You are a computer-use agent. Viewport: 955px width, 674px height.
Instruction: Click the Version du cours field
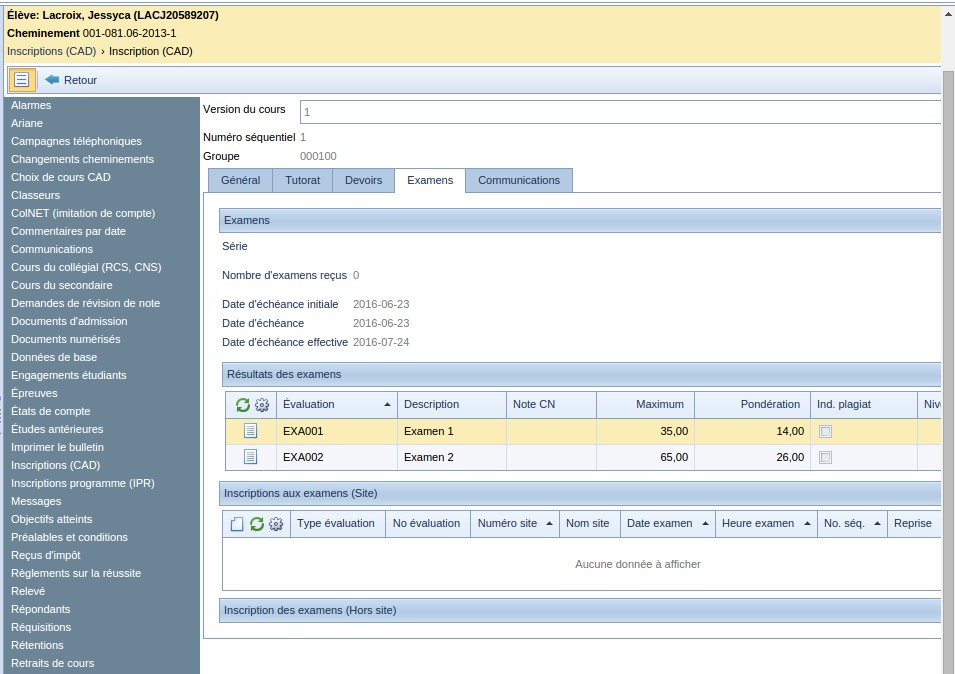620,112
